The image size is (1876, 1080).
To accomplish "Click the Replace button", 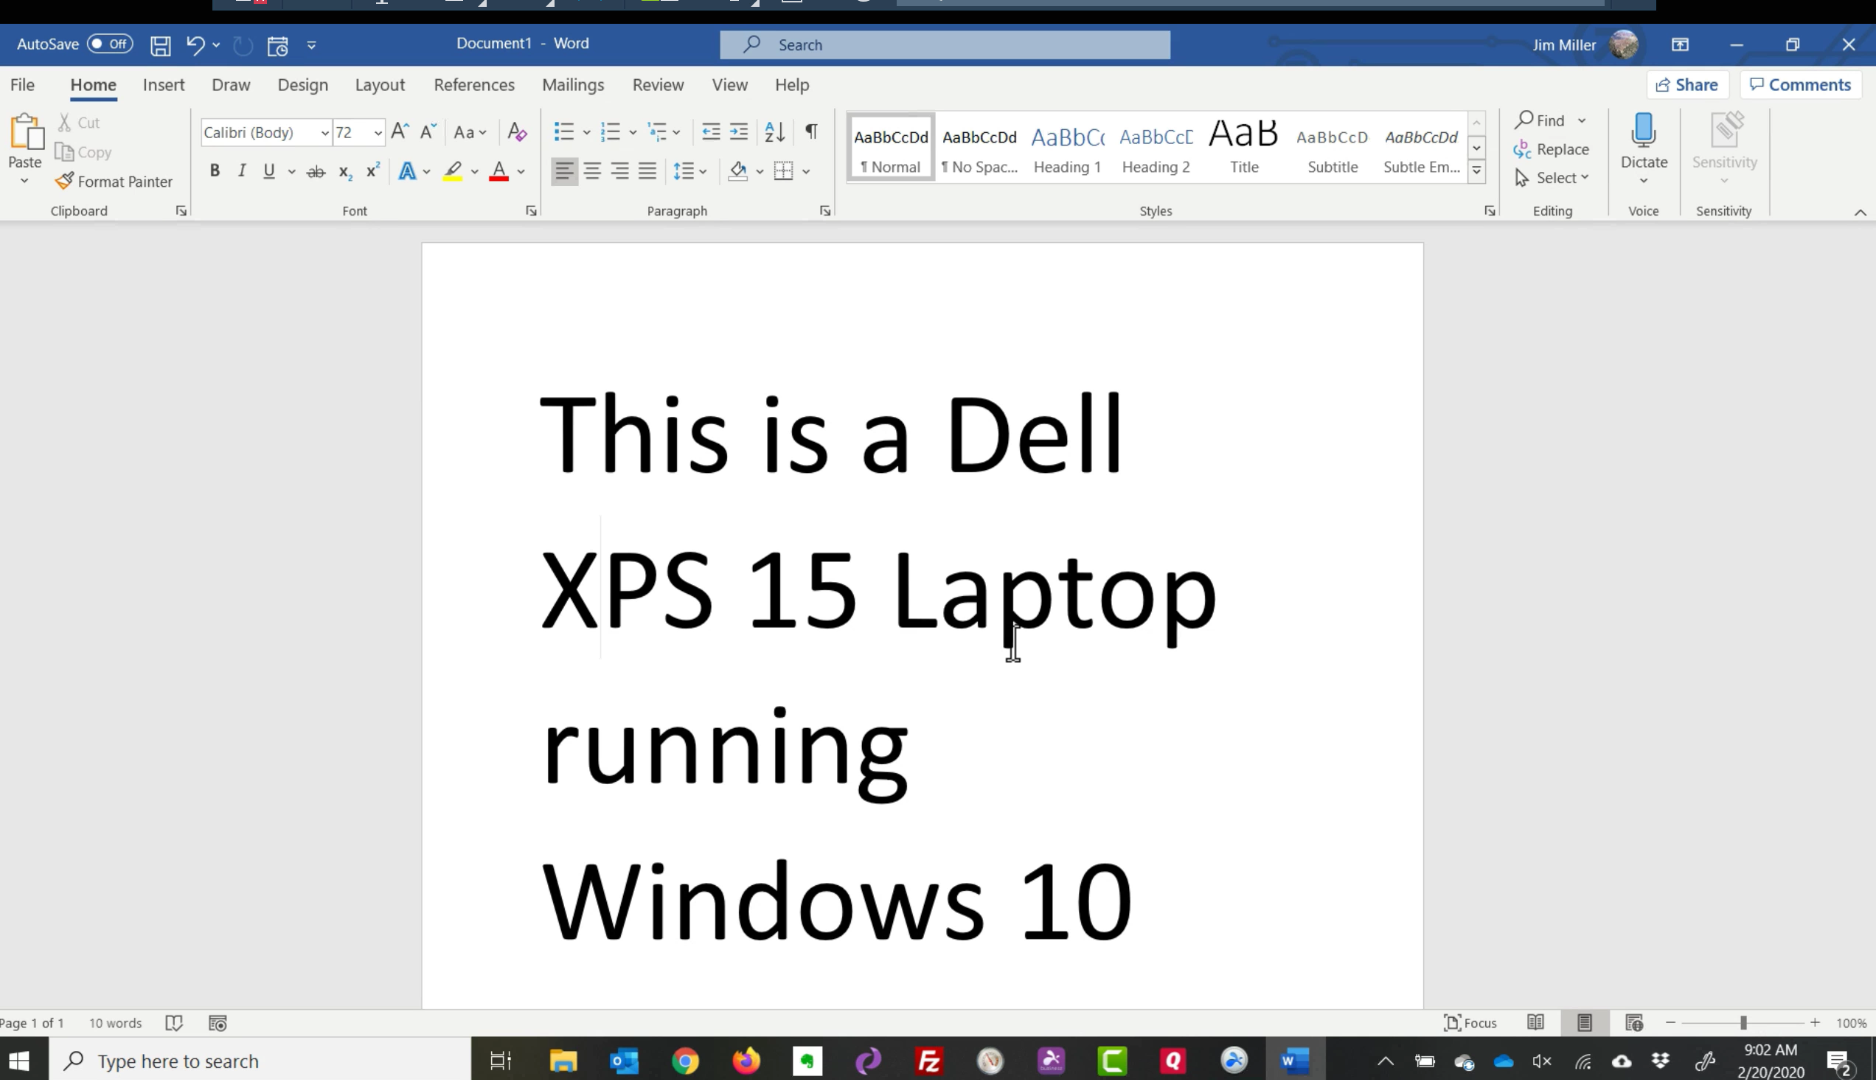I will coord(1551,149).
